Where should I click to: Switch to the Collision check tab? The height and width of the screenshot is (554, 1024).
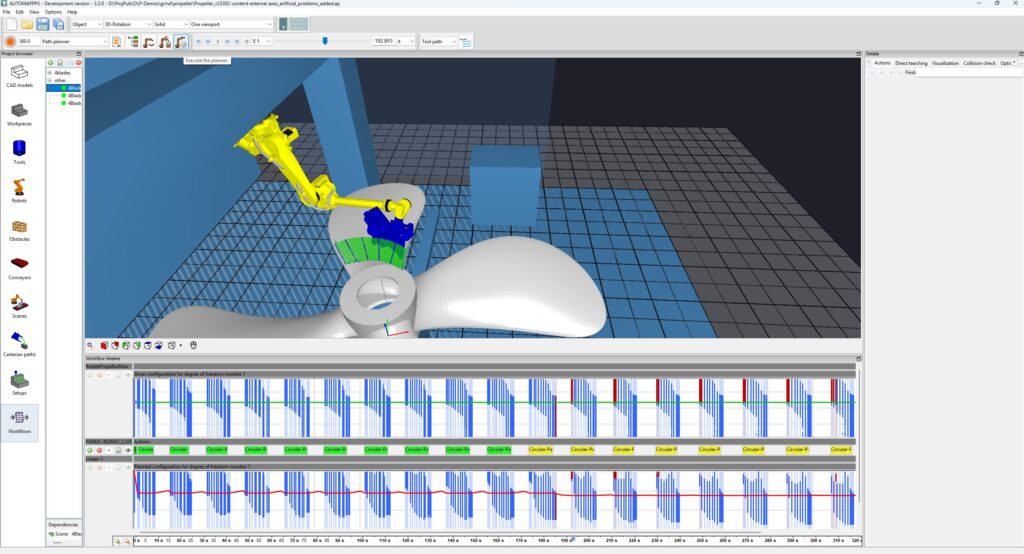click(979, 63)
